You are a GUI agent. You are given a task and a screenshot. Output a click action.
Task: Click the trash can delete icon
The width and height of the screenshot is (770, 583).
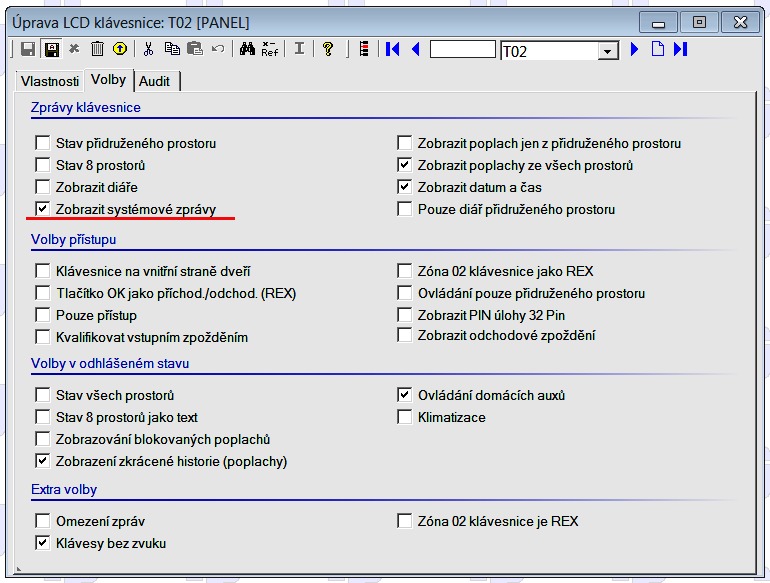(x=97, y=49)
